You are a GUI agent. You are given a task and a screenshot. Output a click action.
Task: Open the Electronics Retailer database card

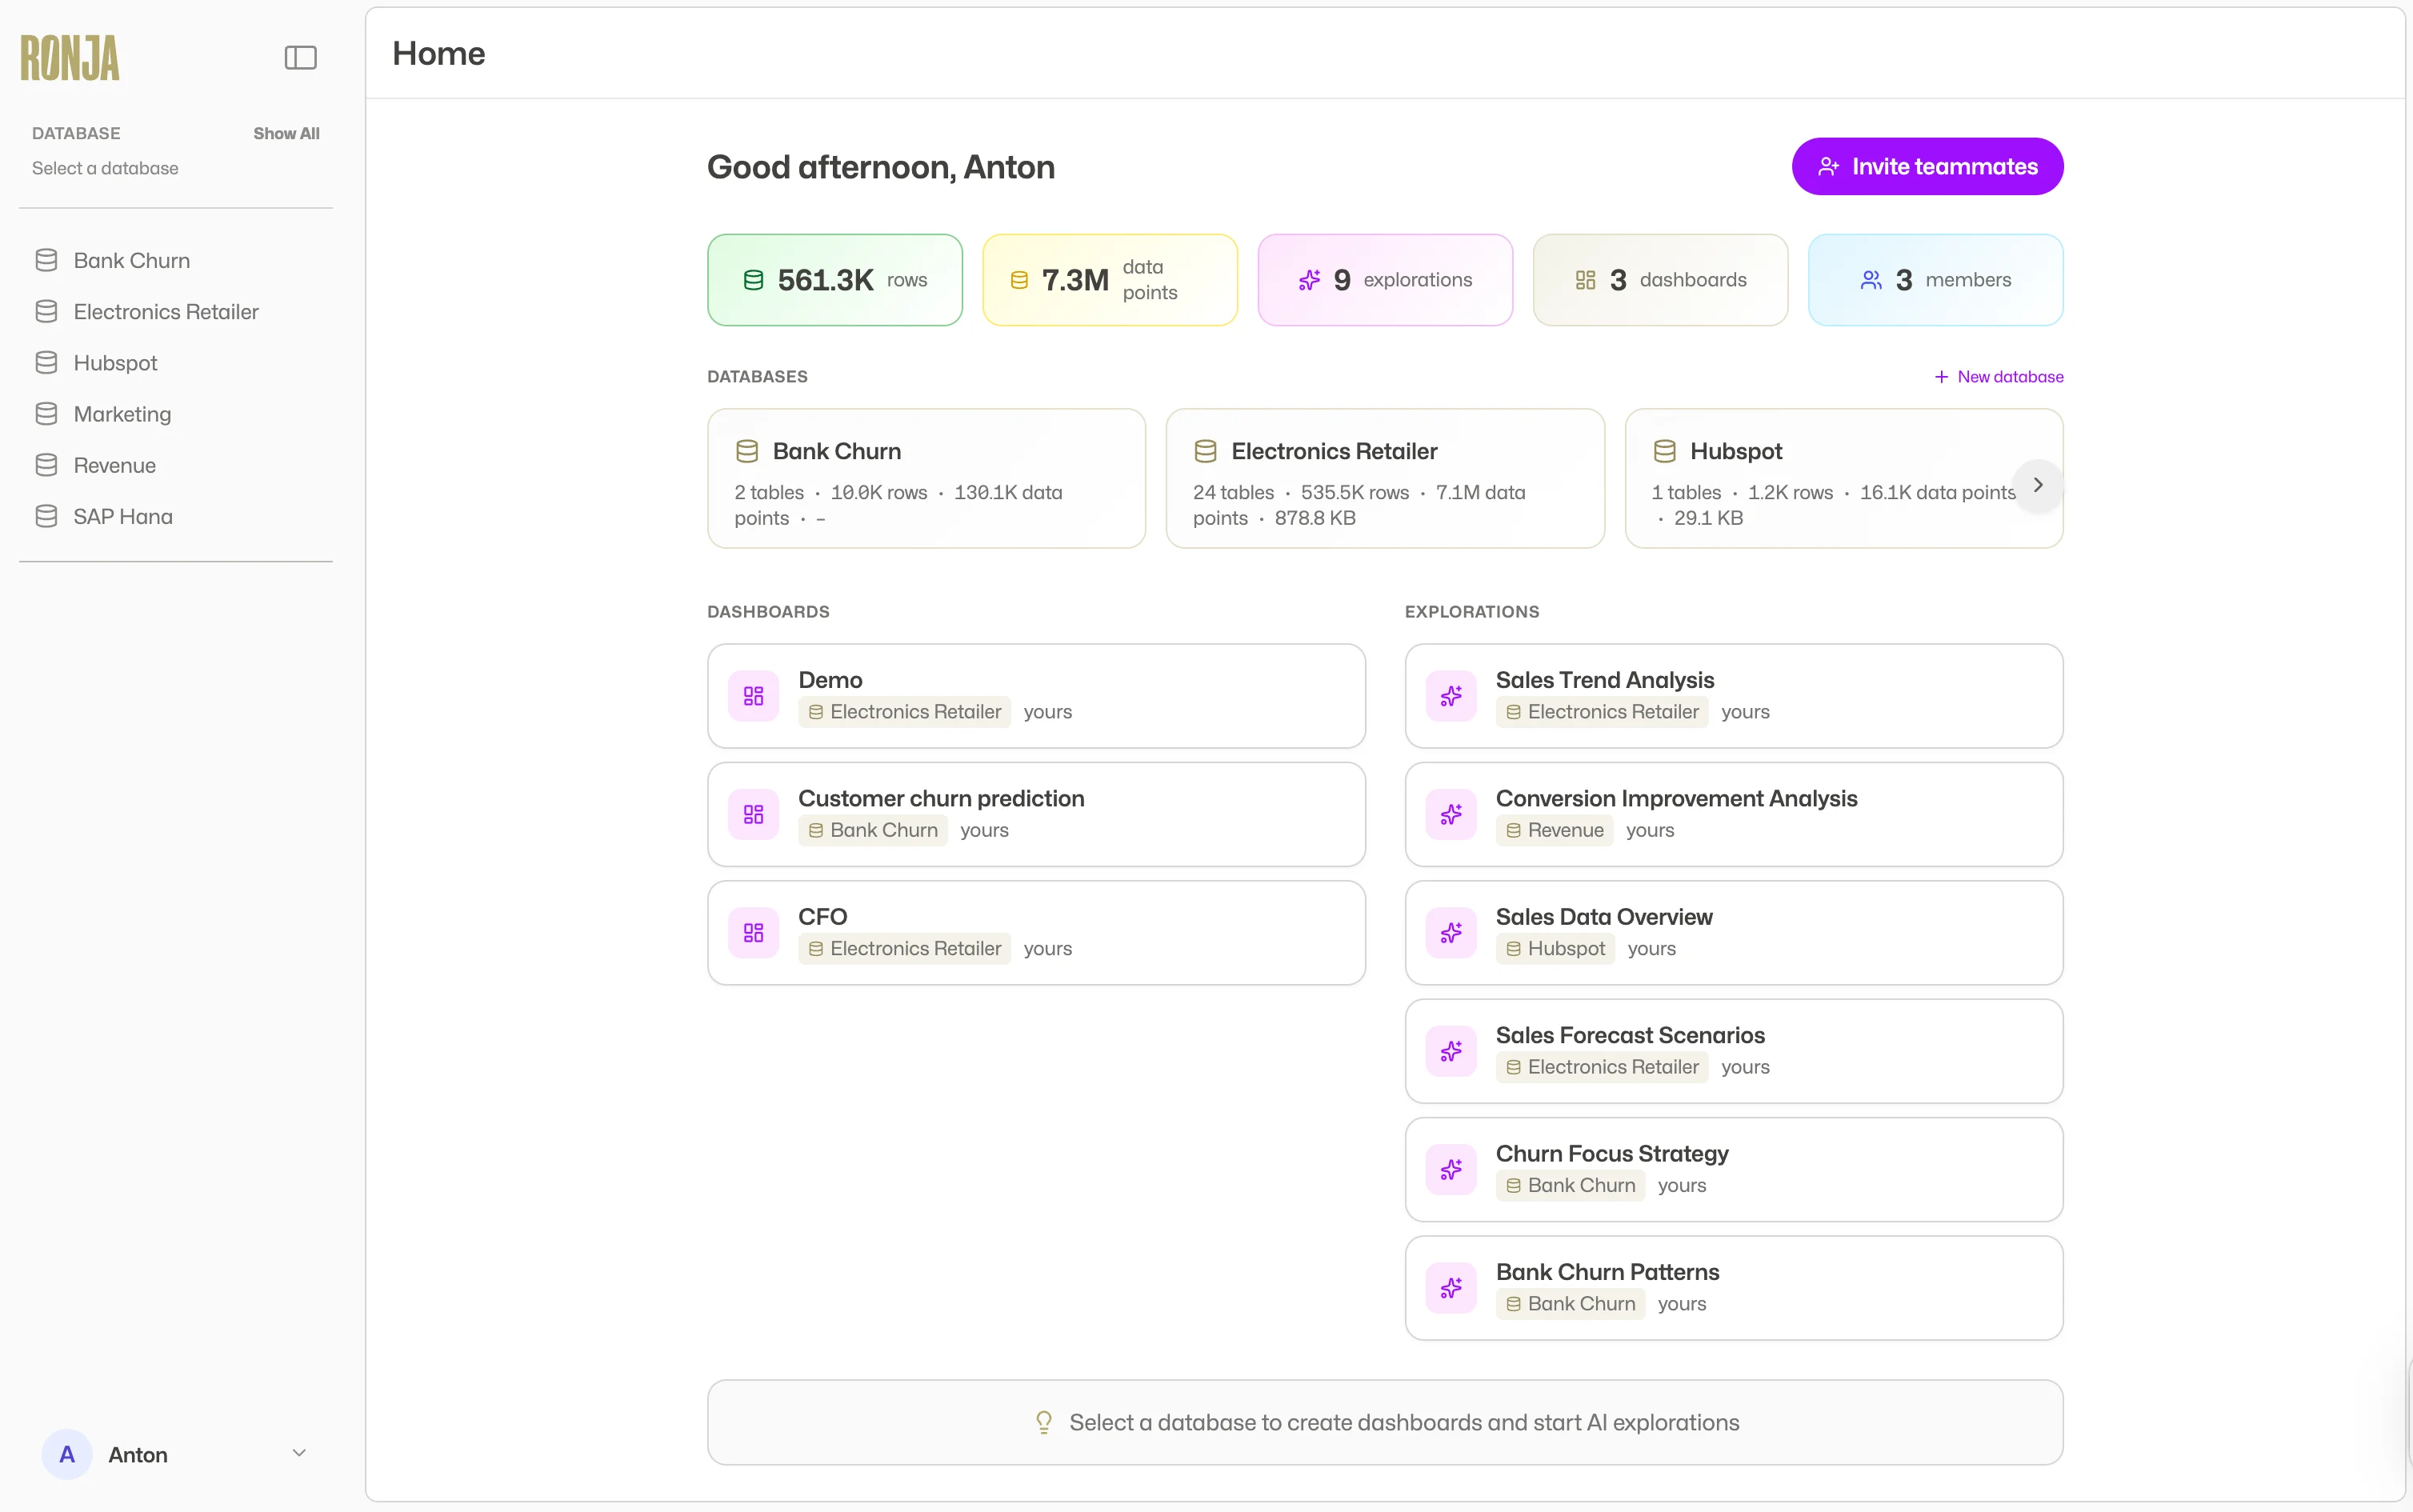tap(1384, 478)
